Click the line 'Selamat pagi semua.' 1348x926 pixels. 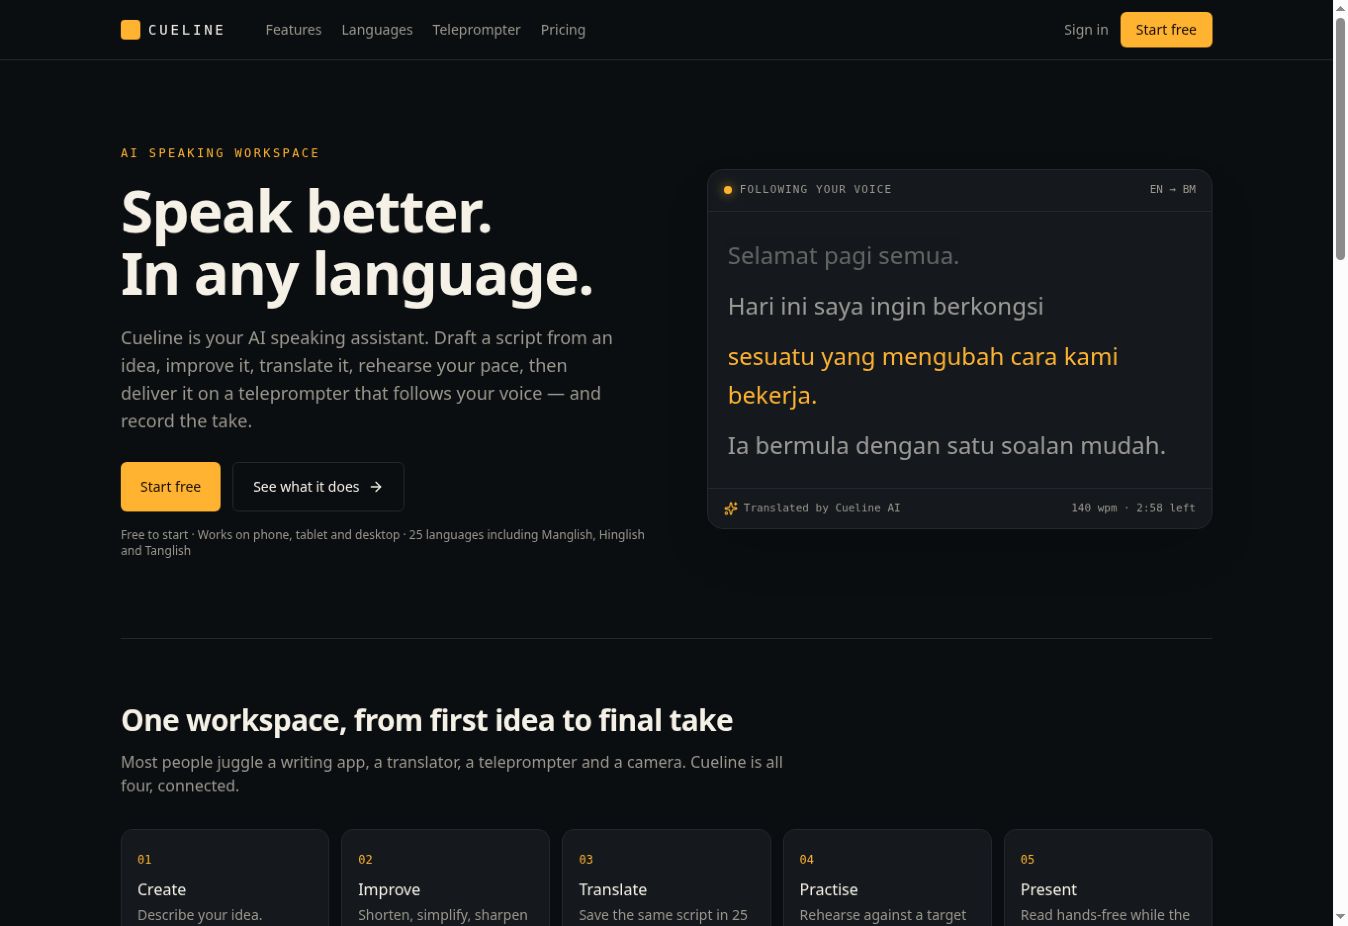(843, 256)
